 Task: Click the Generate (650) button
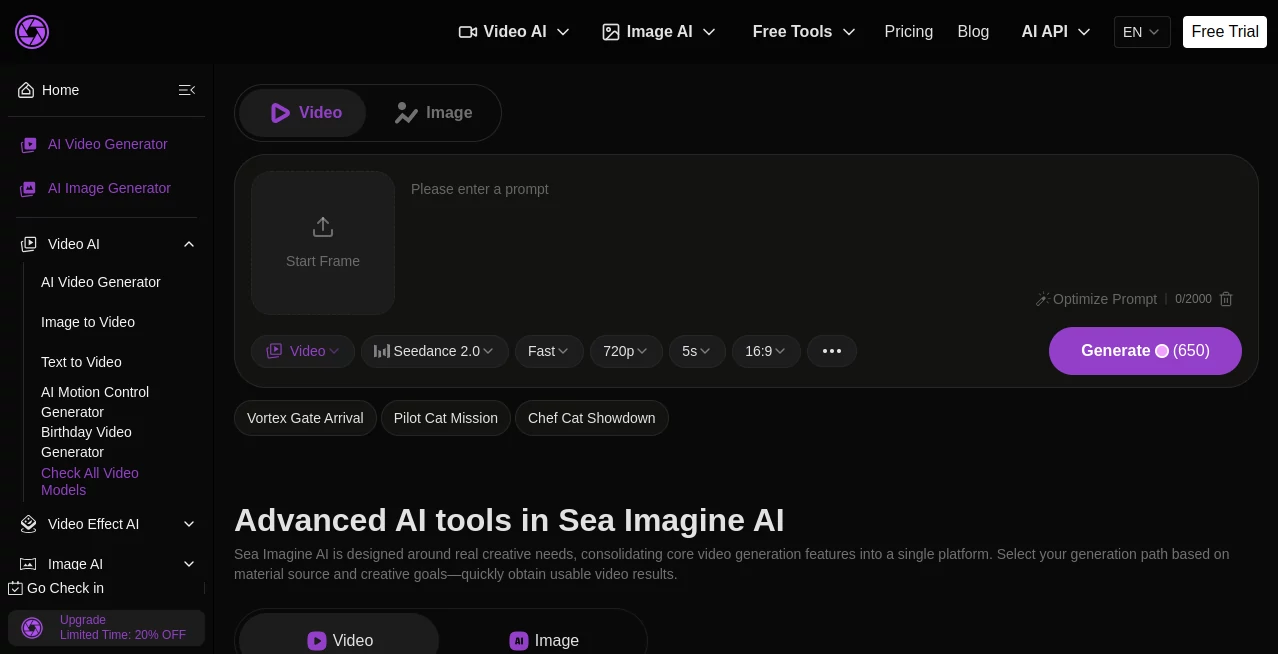click(1145, 351)
